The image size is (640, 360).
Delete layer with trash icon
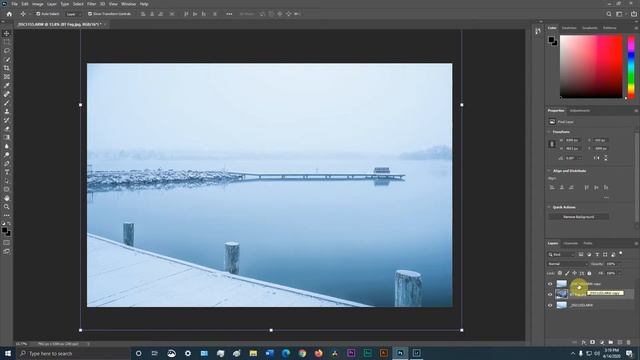629,342
